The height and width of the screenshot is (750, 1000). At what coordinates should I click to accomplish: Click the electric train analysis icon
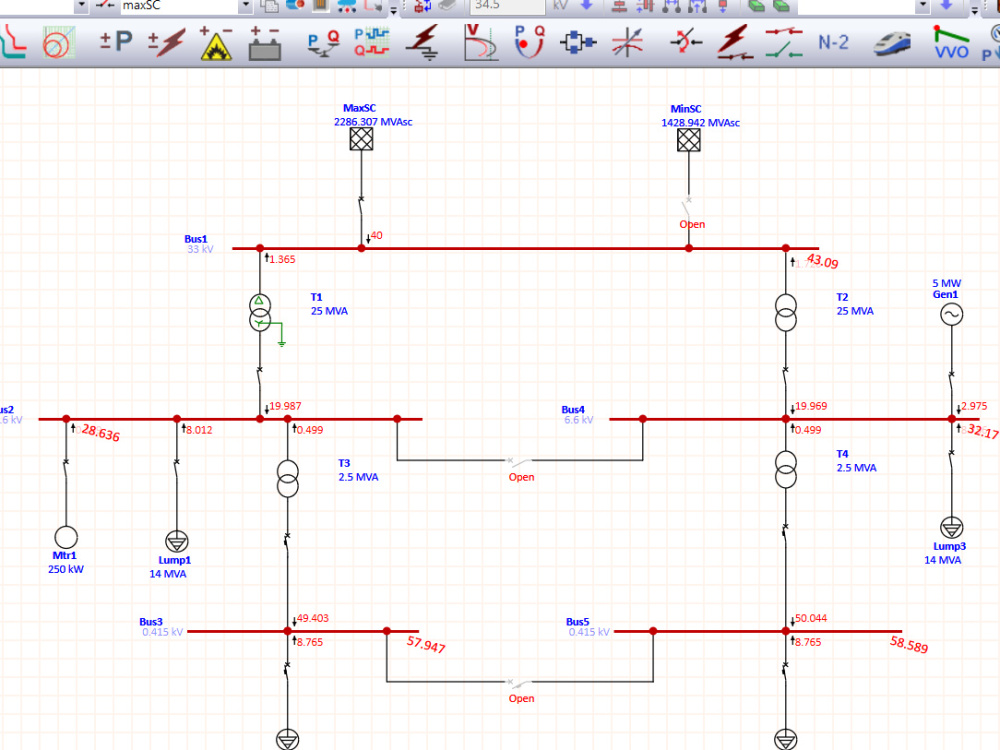click(891, 43)
